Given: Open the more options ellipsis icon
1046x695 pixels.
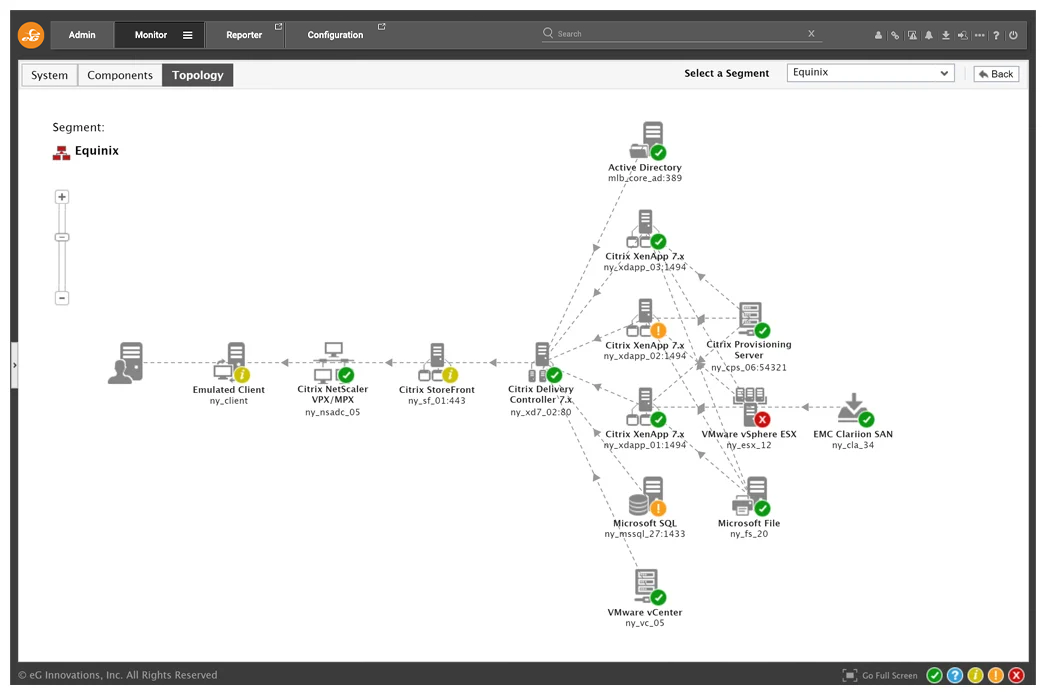Looking at the screenshot, I should point(979,35).
